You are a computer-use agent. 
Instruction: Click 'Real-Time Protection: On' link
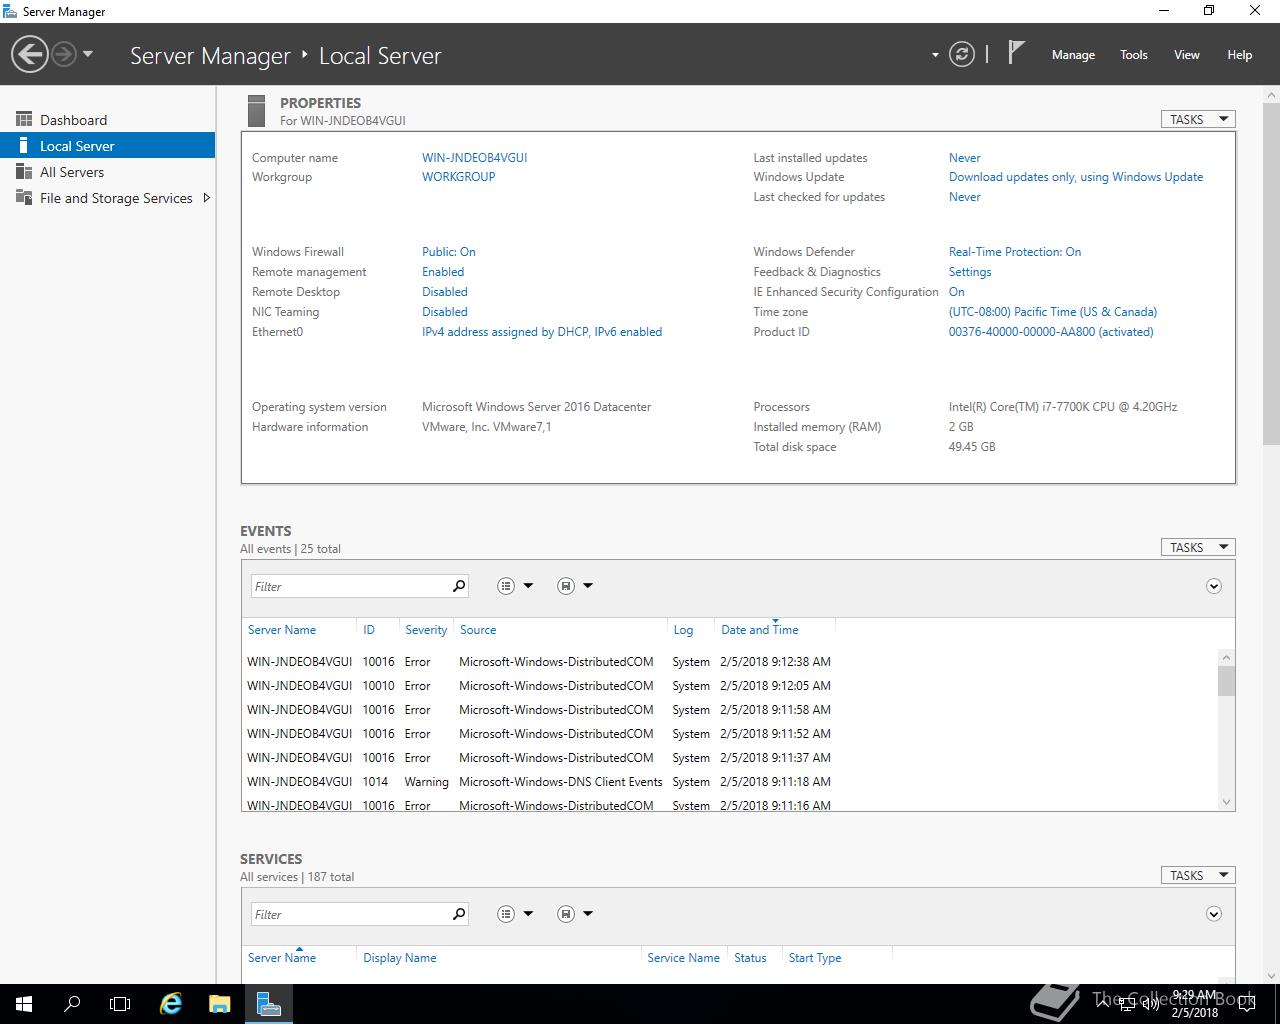1015,252
